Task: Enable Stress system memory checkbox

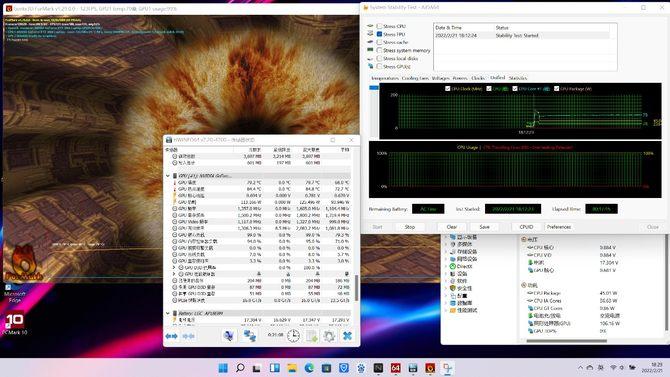Action: coord(379,50)
